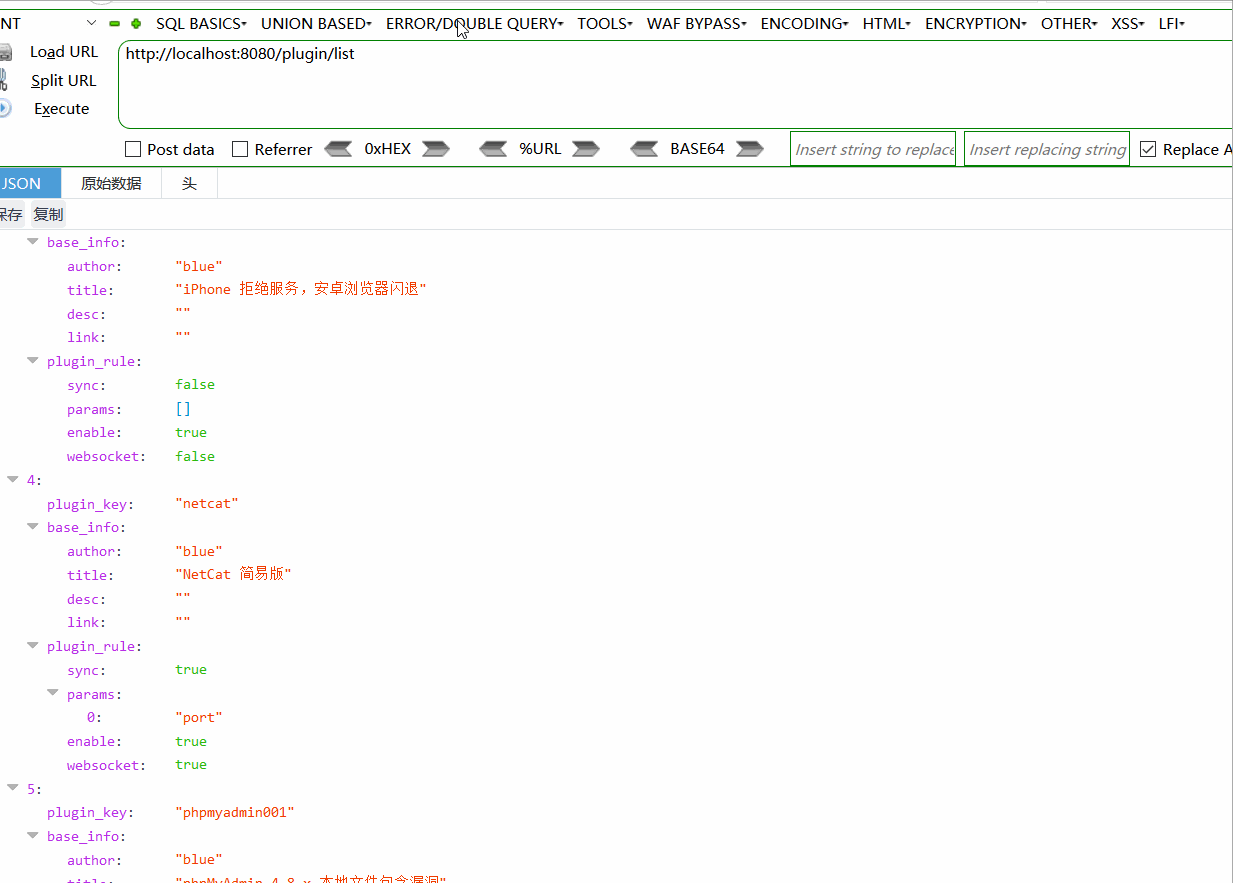Click the %URL label

tap(540, 149)
